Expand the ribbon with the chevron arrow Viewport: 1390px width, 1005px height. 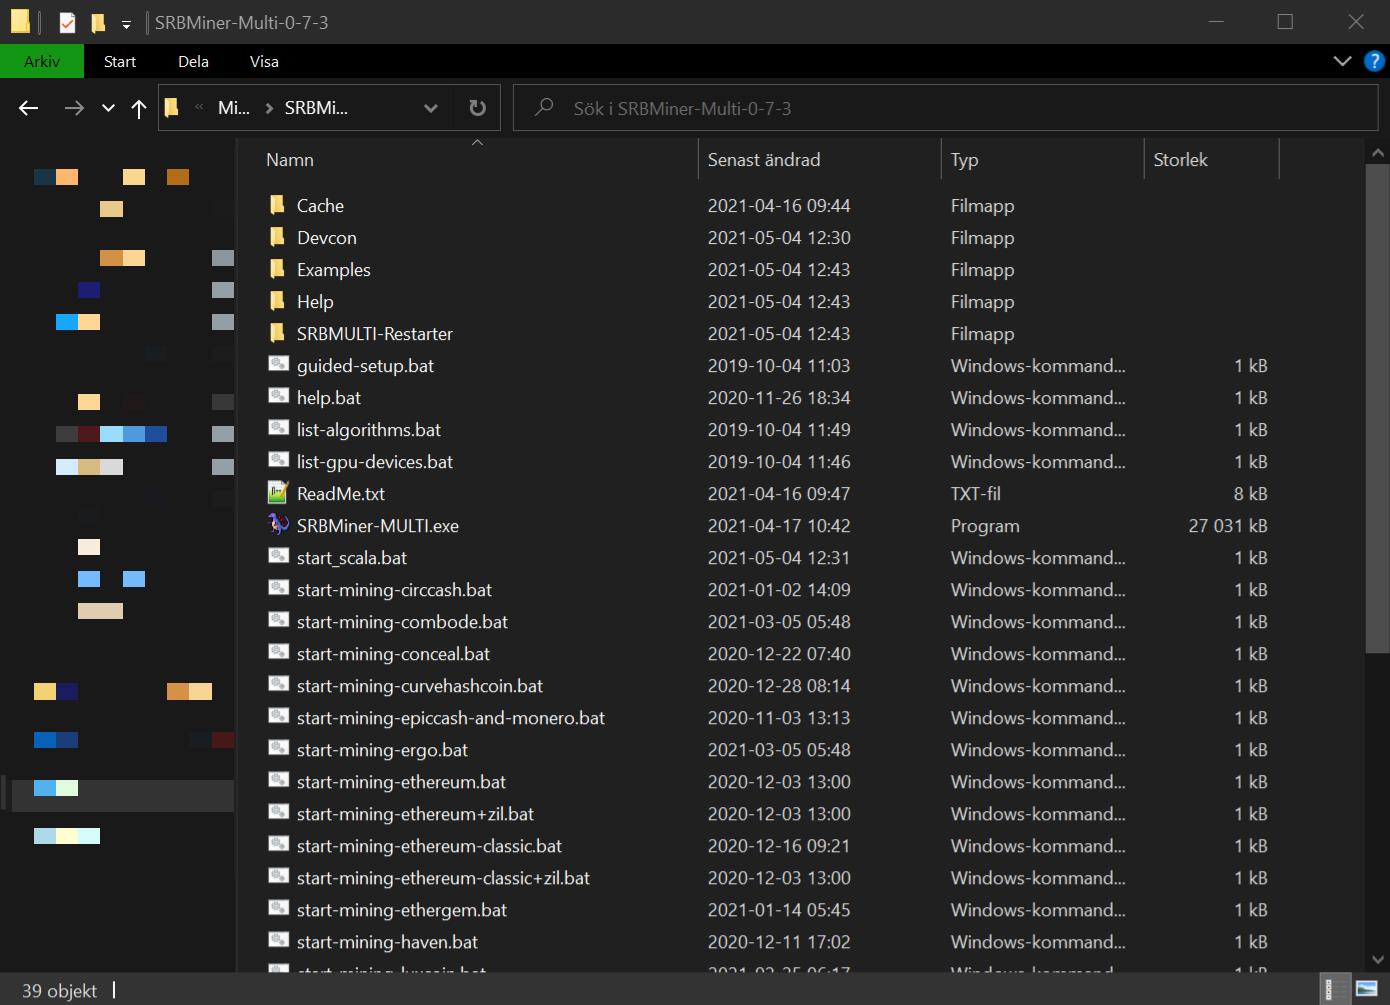pyautogui.click(x=1342, y=61)
